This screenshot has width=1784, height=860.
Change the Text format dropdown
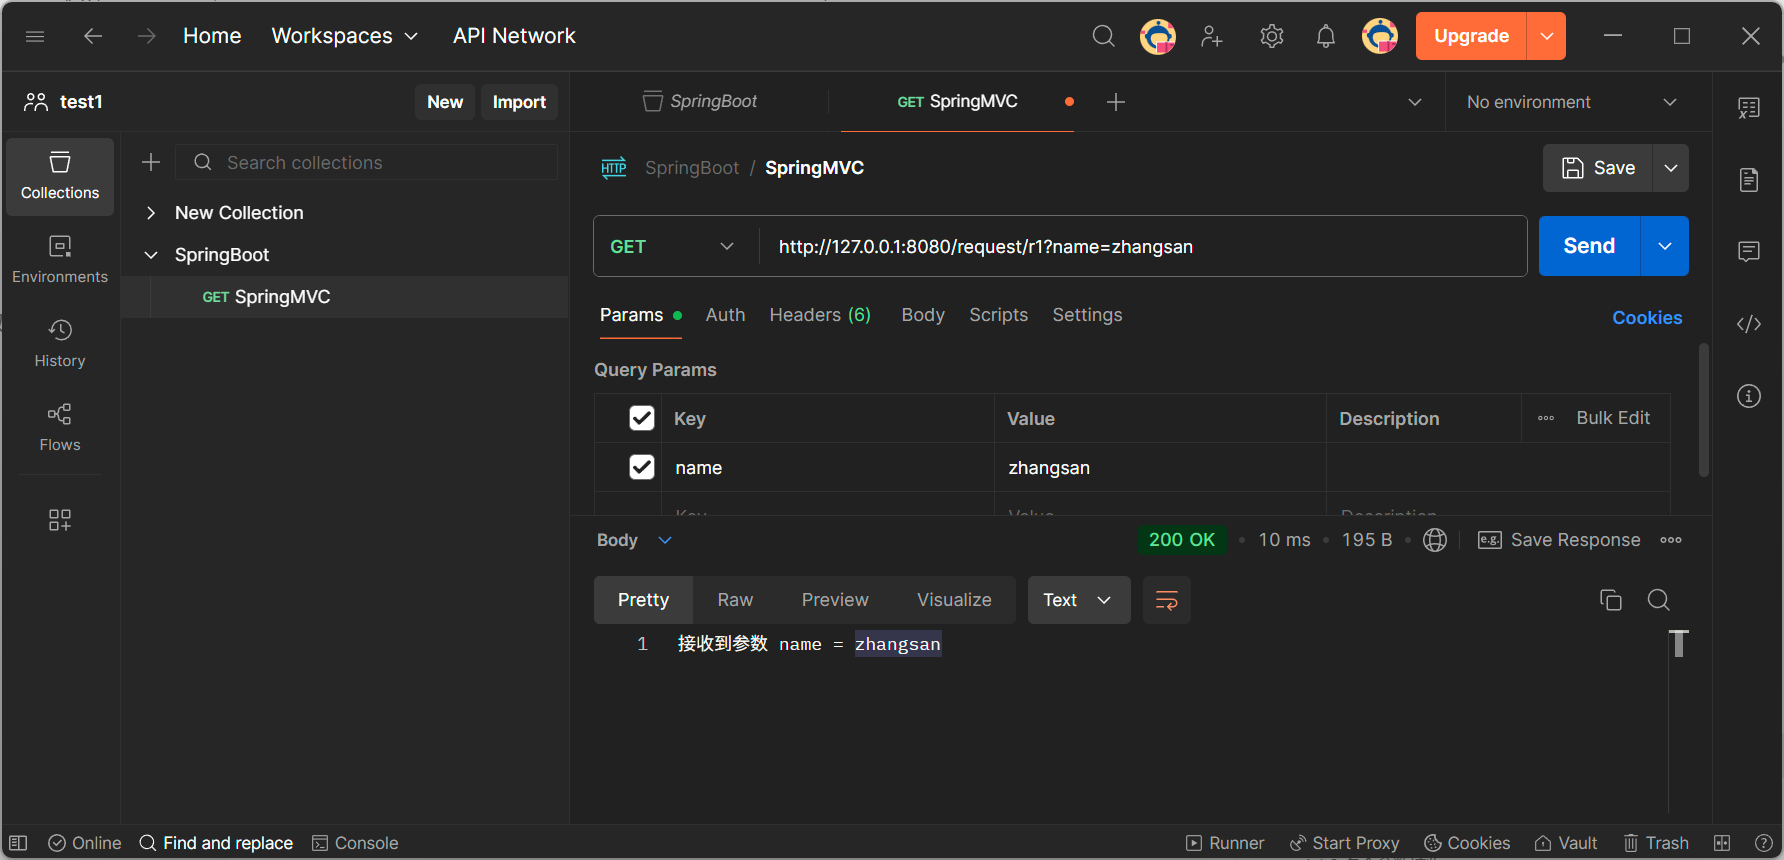click(1079, 600)
